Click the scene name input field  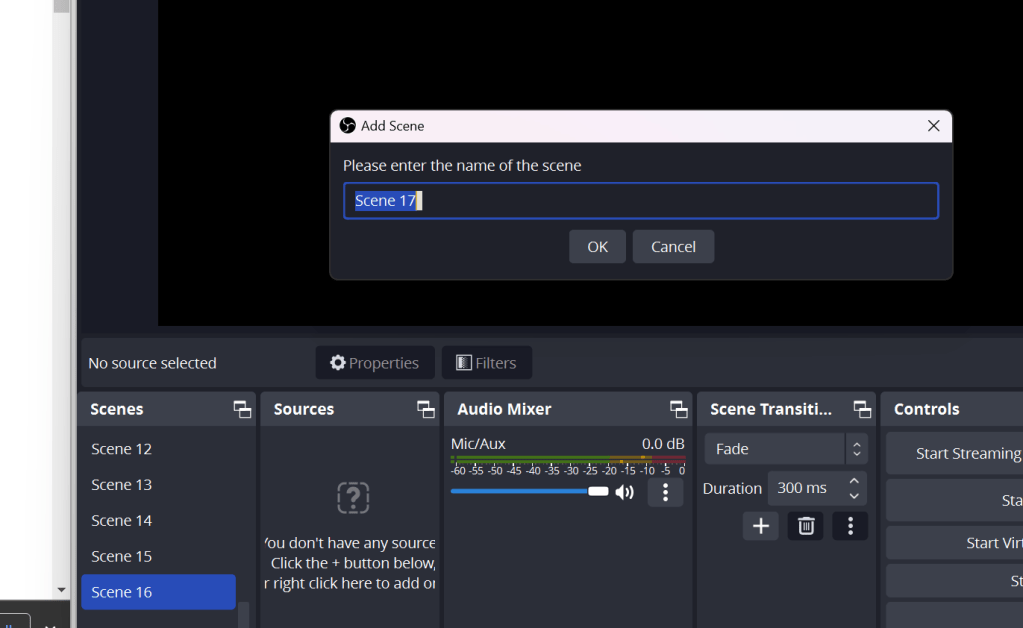[641, 201]
